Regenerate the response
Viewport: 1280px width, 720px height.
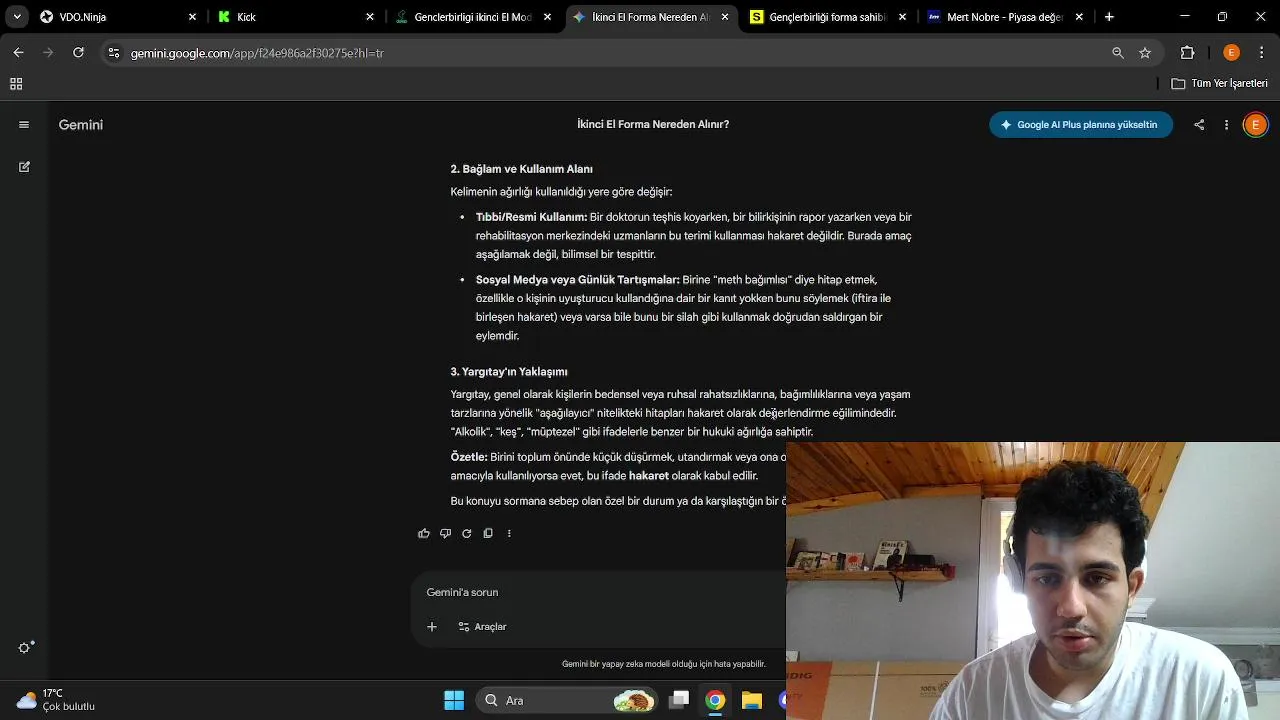coord(466,533)
